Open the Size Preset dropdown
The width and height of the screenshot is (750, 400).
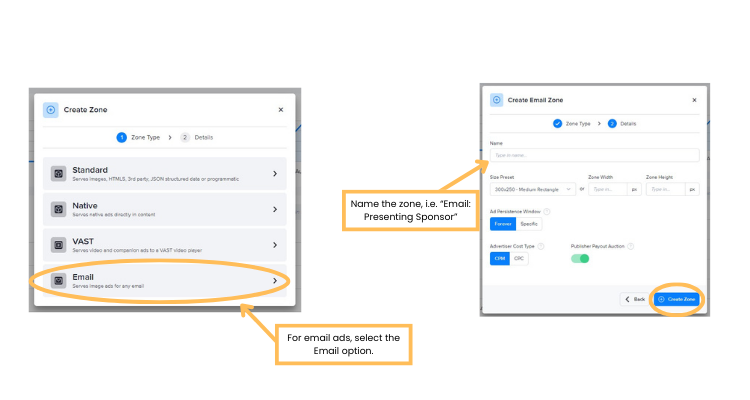click(x=532, y=188)
